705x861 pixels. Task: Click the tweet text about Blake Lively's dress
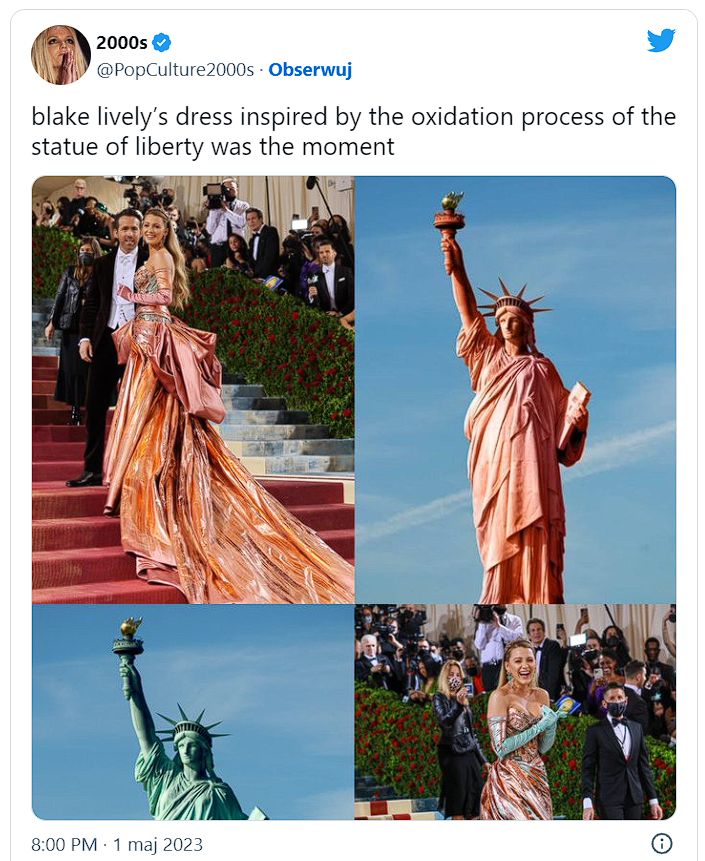353,132
